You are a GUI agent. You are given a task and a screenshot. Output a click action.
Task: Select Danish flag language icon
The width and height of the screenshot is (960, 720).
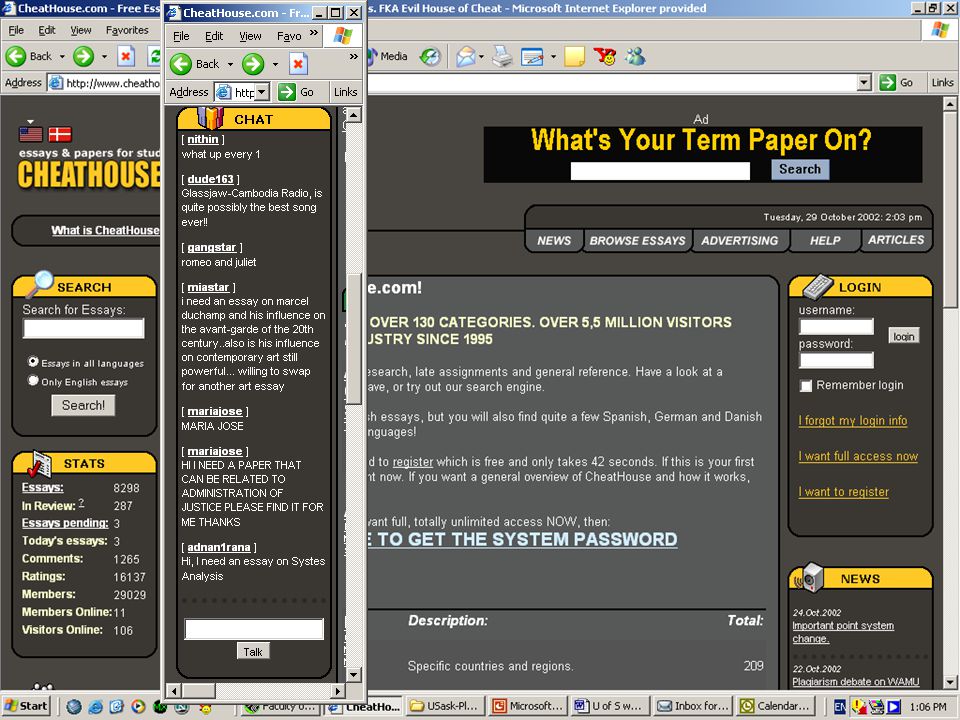point(60,134)
